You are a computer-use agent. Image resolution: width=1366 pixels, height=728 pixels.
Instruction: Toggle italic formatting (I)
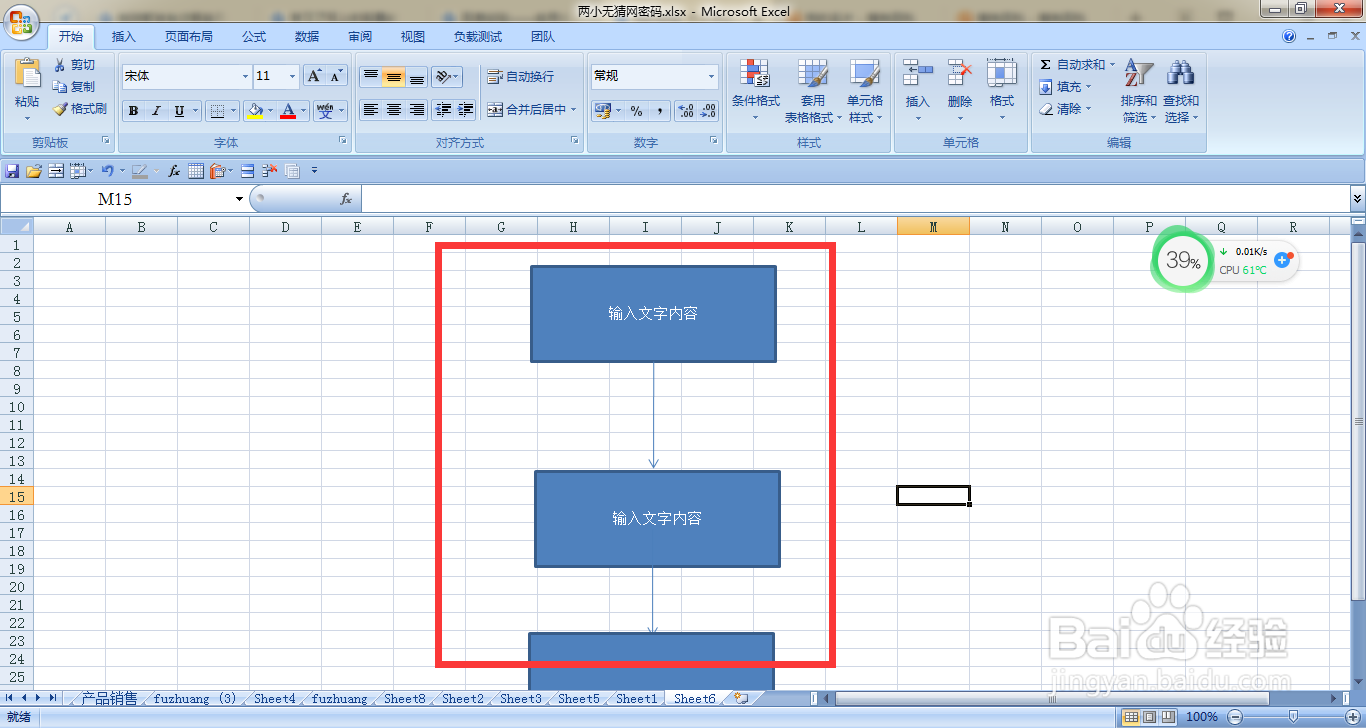[156, 111]
